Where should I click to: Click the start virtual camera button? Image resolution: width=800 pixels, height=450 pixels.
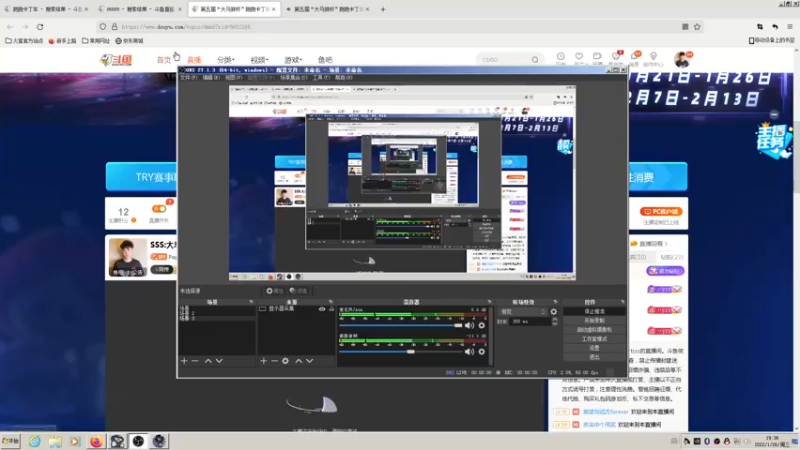[x=594, y=330]
